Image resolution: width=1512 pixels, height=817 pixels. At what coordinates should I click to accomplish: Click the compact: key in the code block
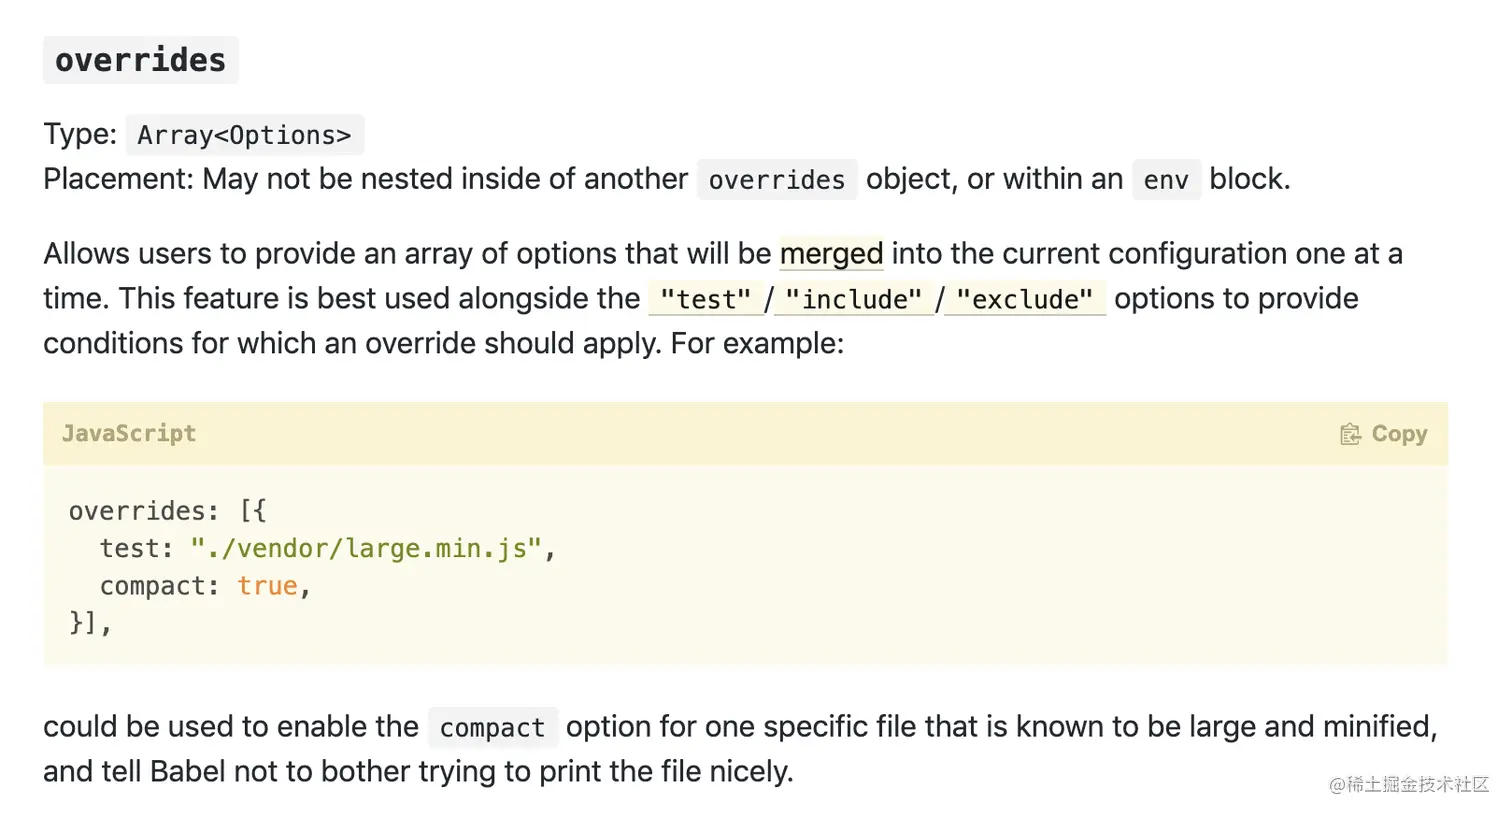[x=150, y=585]
